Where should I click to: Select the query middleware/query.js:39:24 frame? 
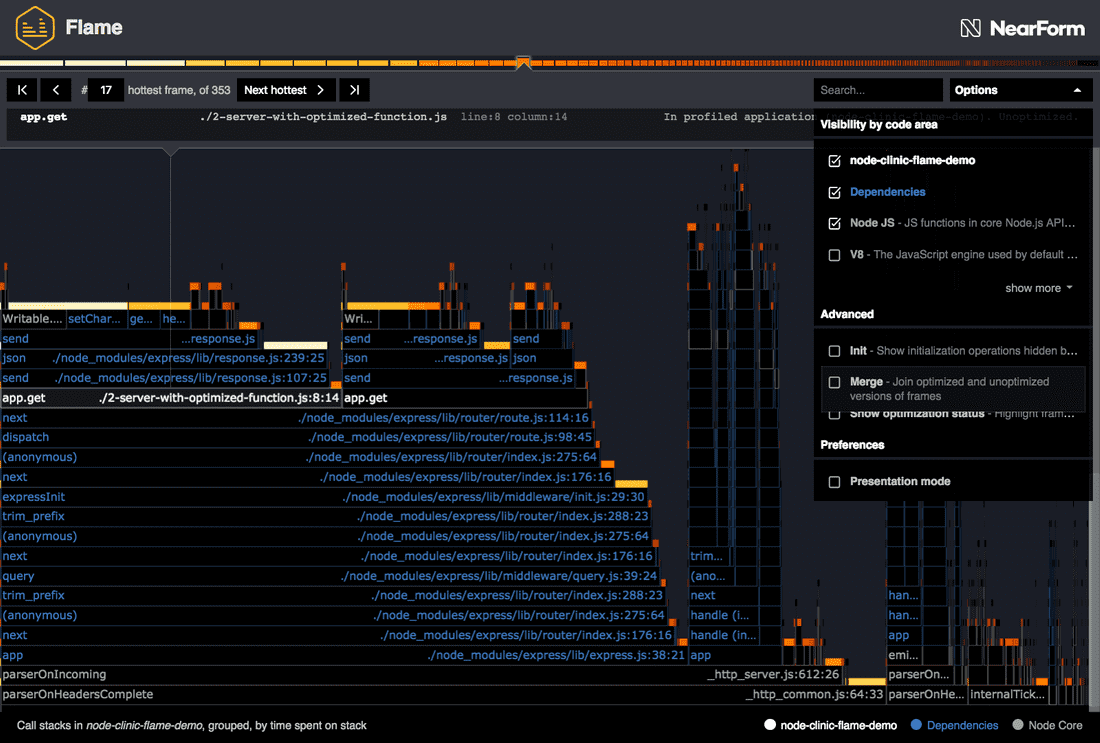coord(330,576)
